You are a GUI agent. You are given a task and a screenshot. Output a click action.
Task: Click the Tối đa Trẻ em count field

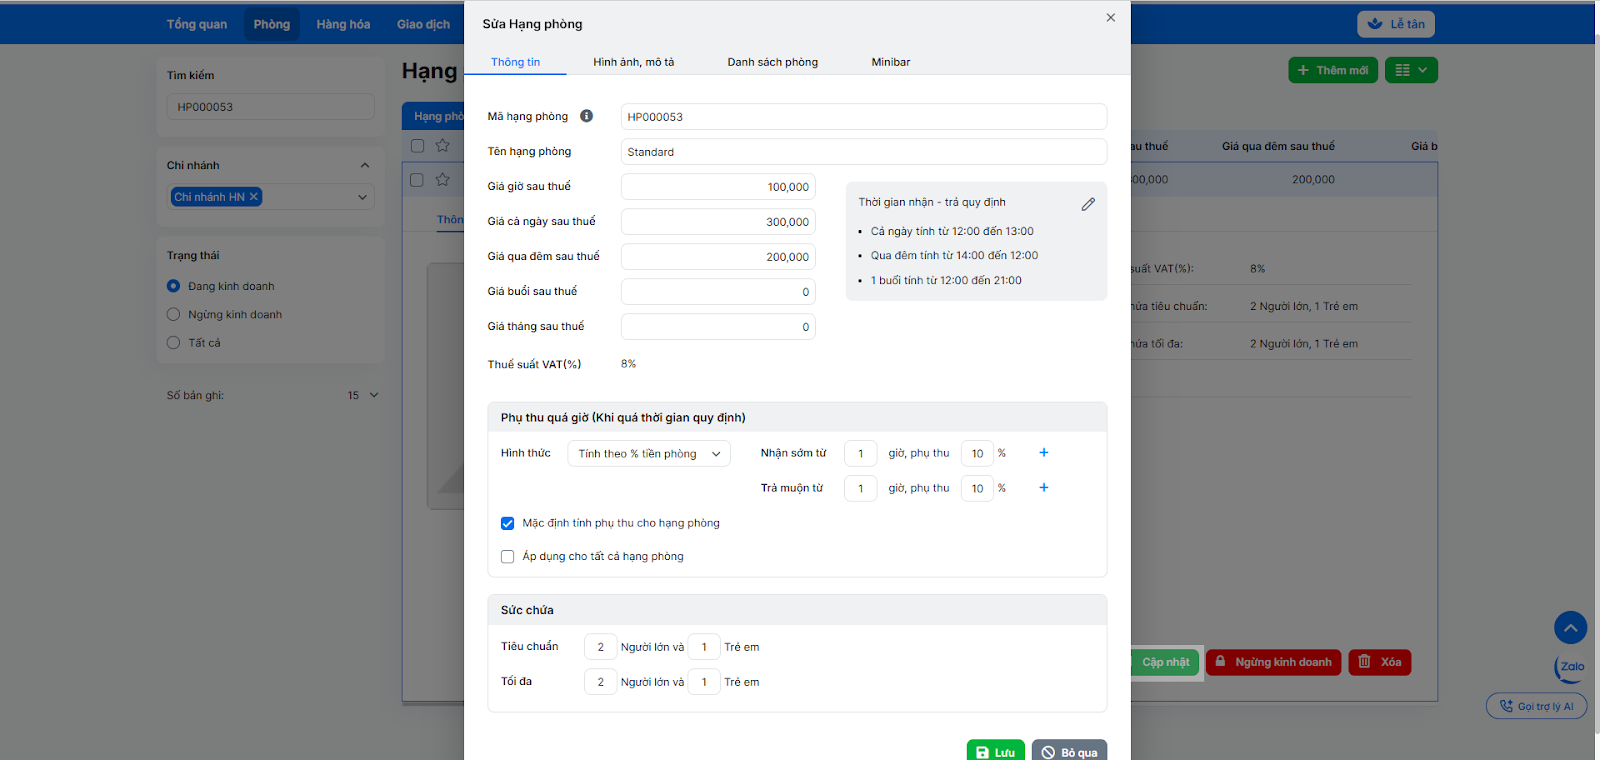coord(704,682)
